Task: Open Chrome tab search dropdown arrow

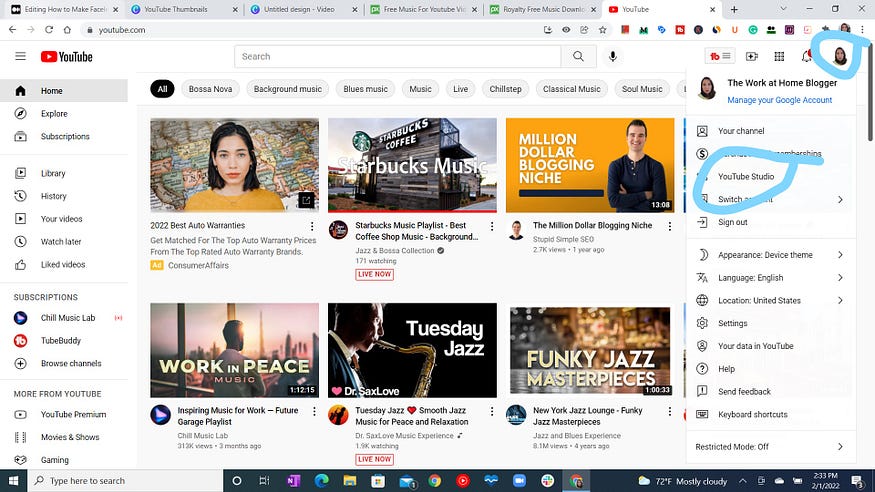Action: (x=783, y=9)
